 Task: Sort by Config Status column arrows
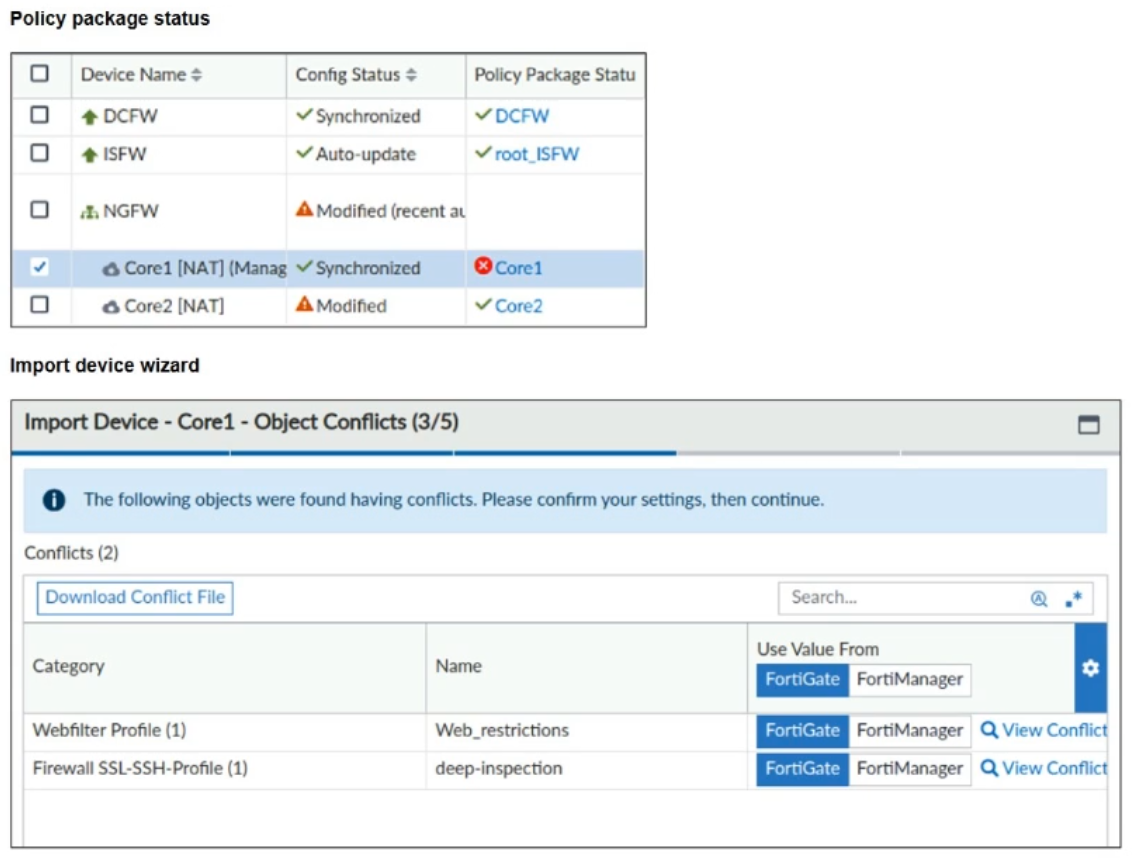pos(411,75)
